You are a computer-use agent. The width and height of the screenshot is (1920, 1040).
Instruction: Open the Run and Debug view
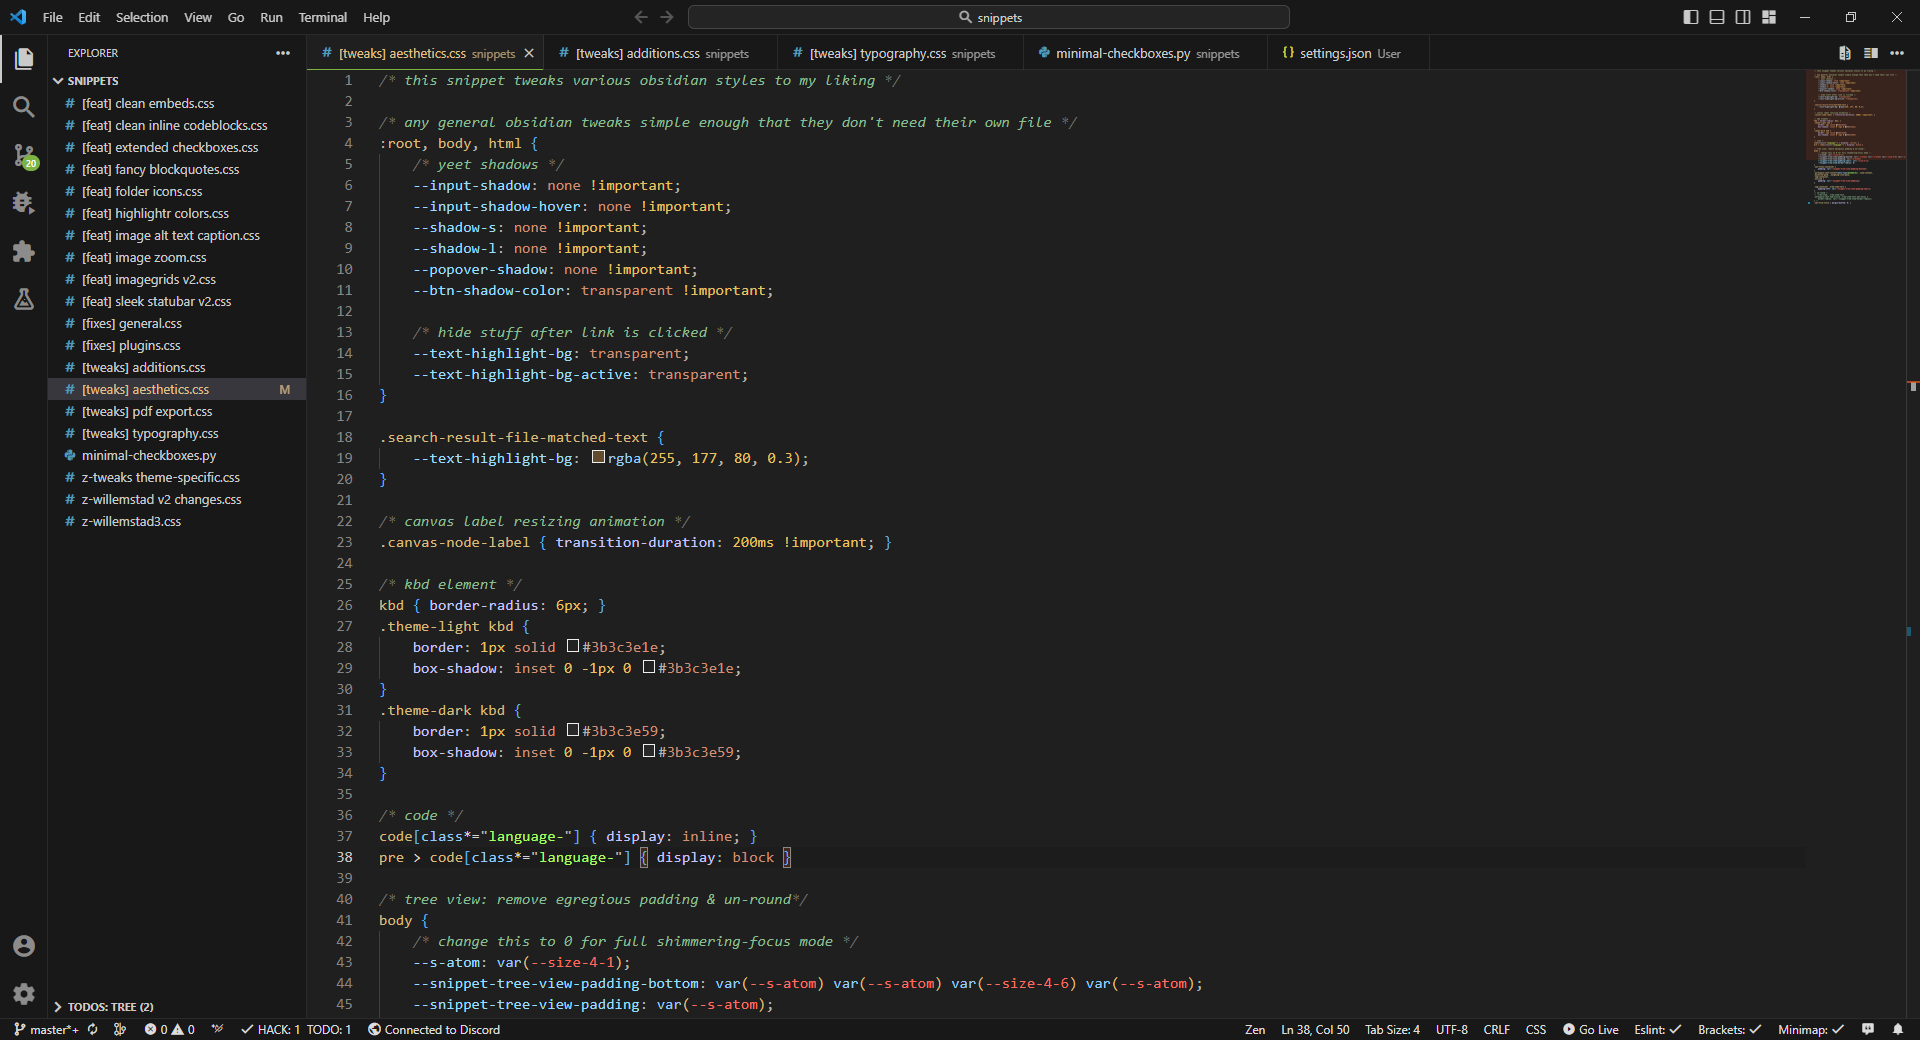(x=24, y=203)
